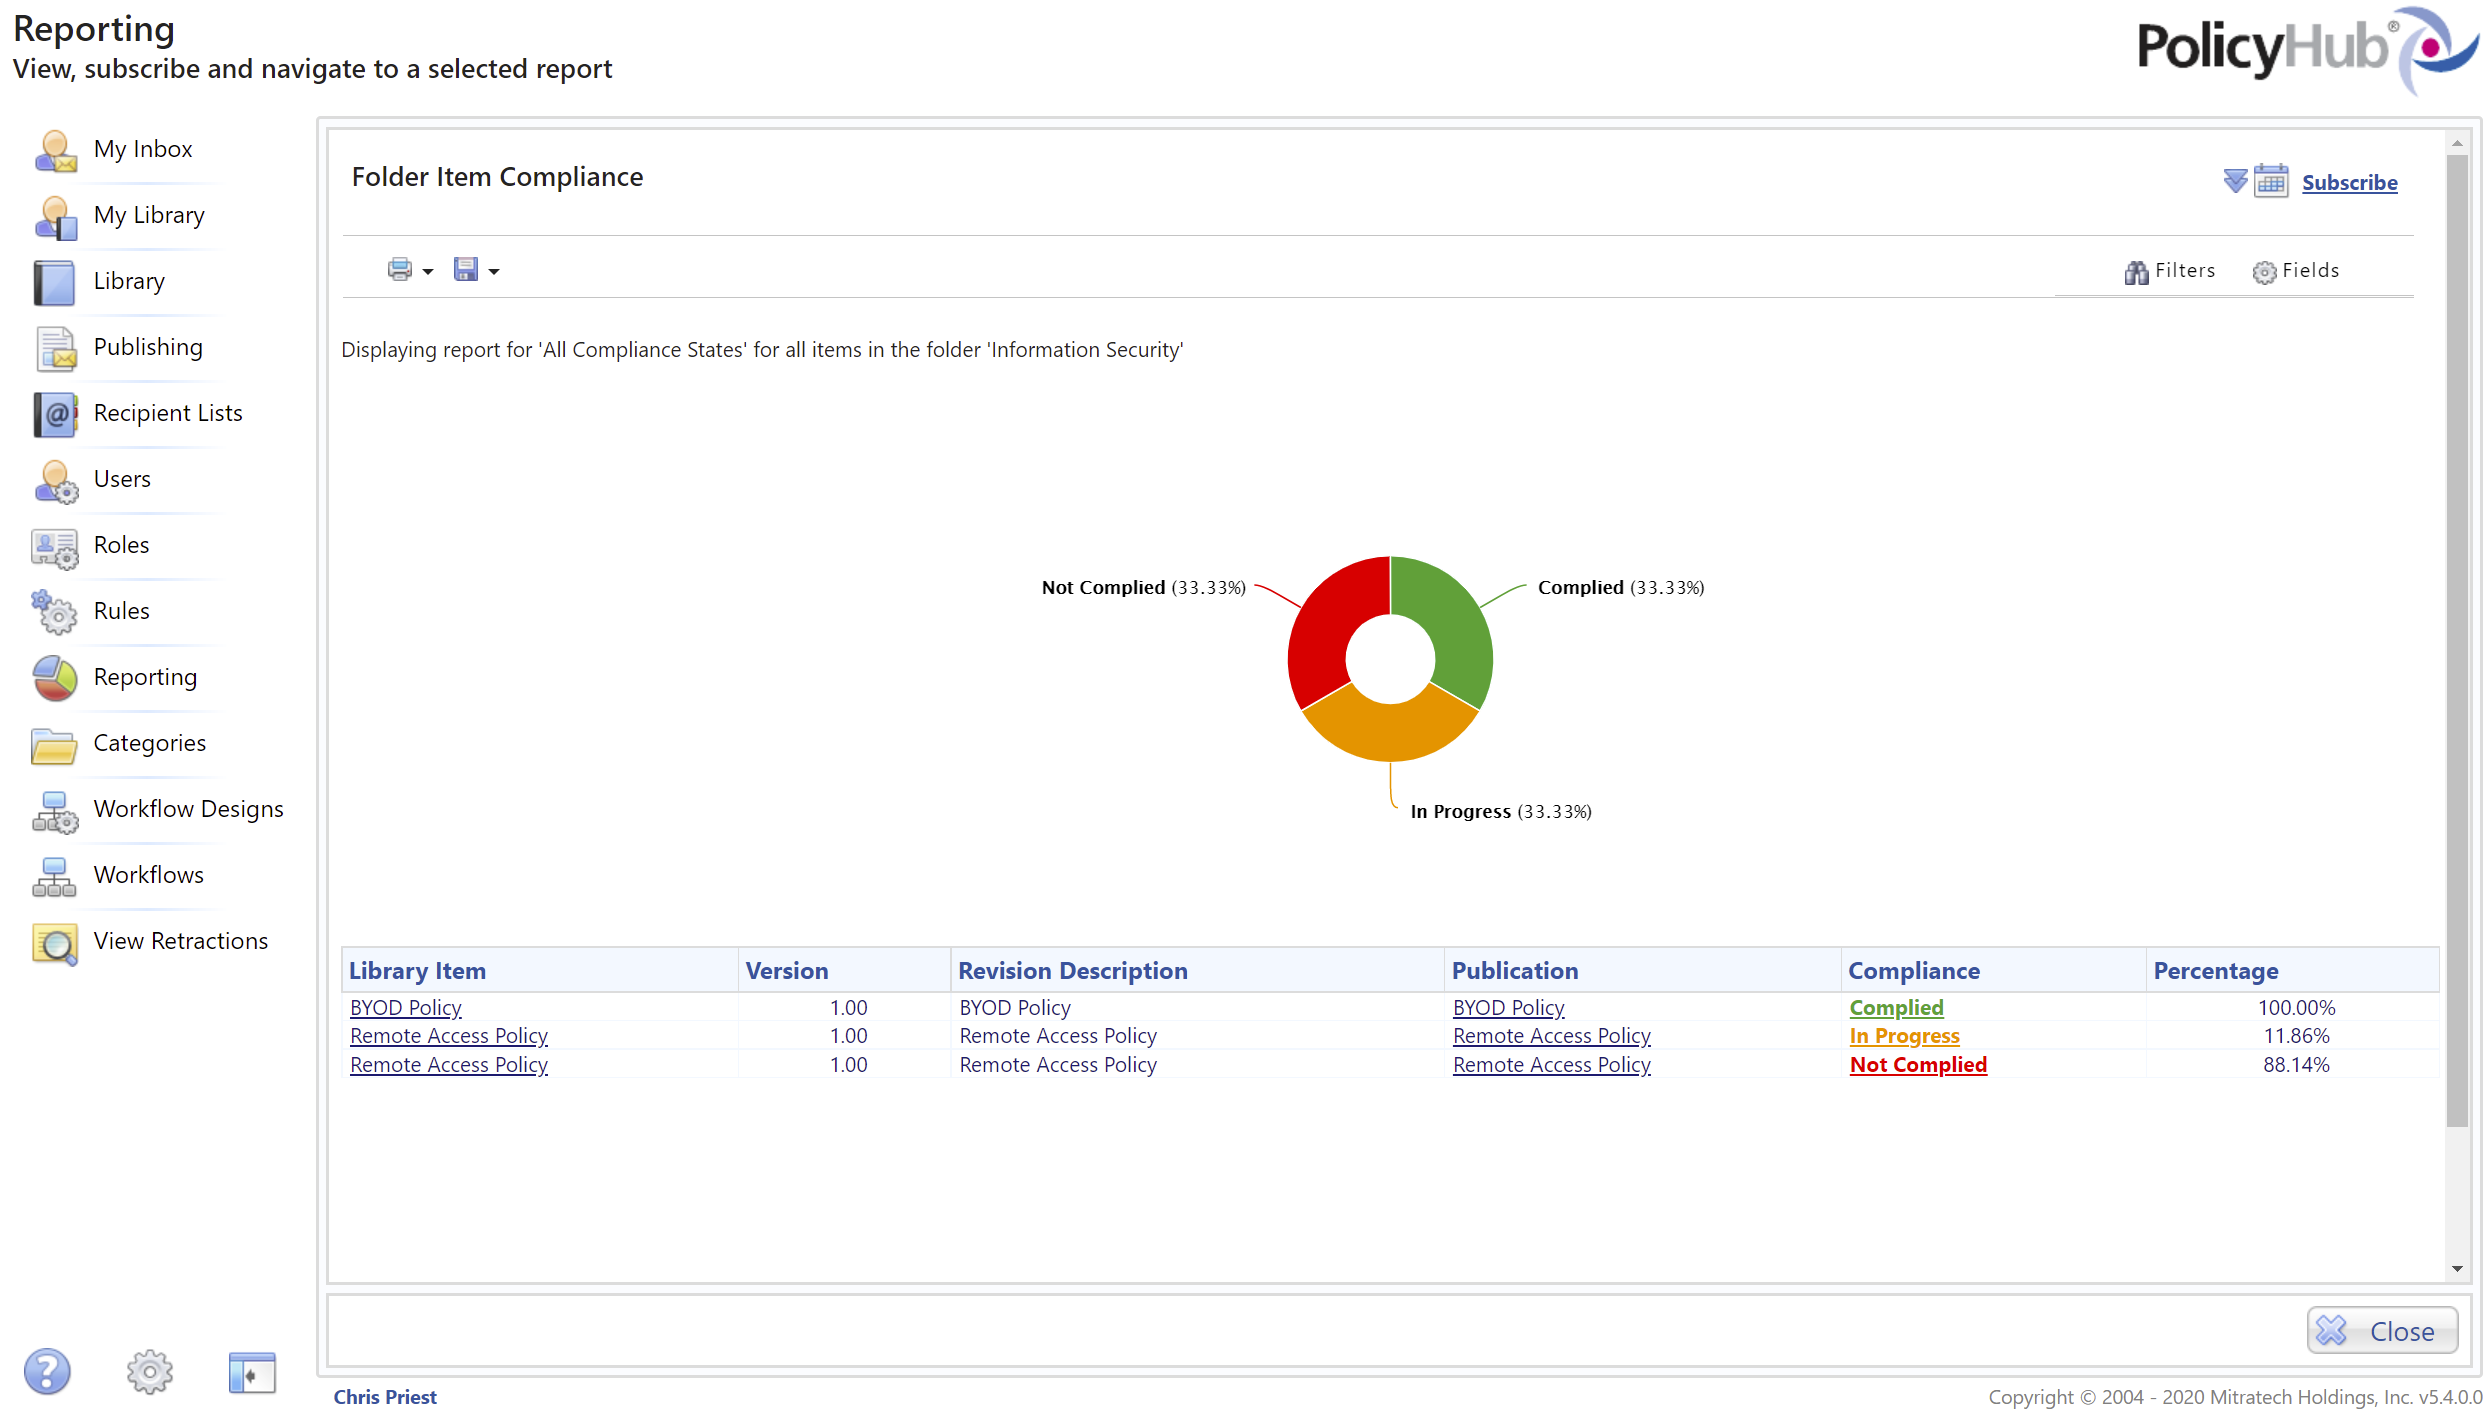
Task: Open Workflow Designs section
Action: coord(188,809)
